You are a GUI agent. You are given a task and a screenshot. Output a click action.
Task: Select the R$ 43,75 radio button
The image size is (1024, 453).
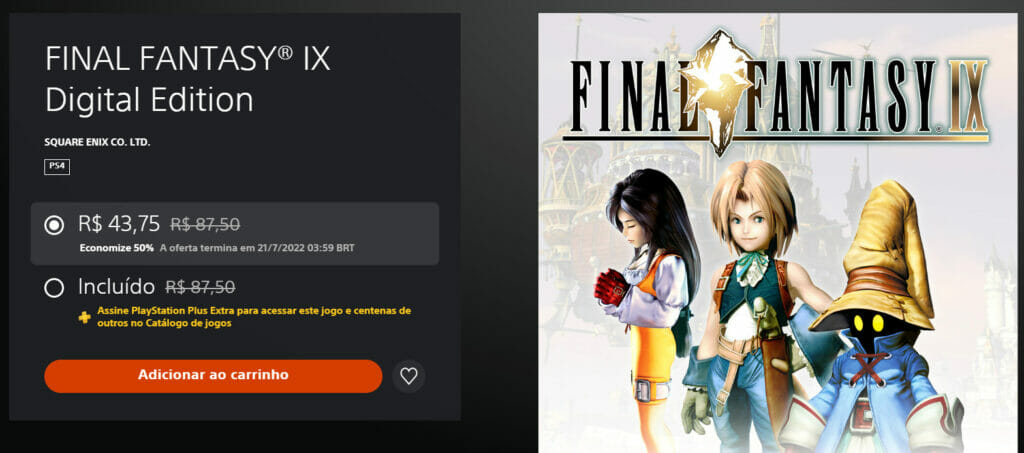coord(54,226)
